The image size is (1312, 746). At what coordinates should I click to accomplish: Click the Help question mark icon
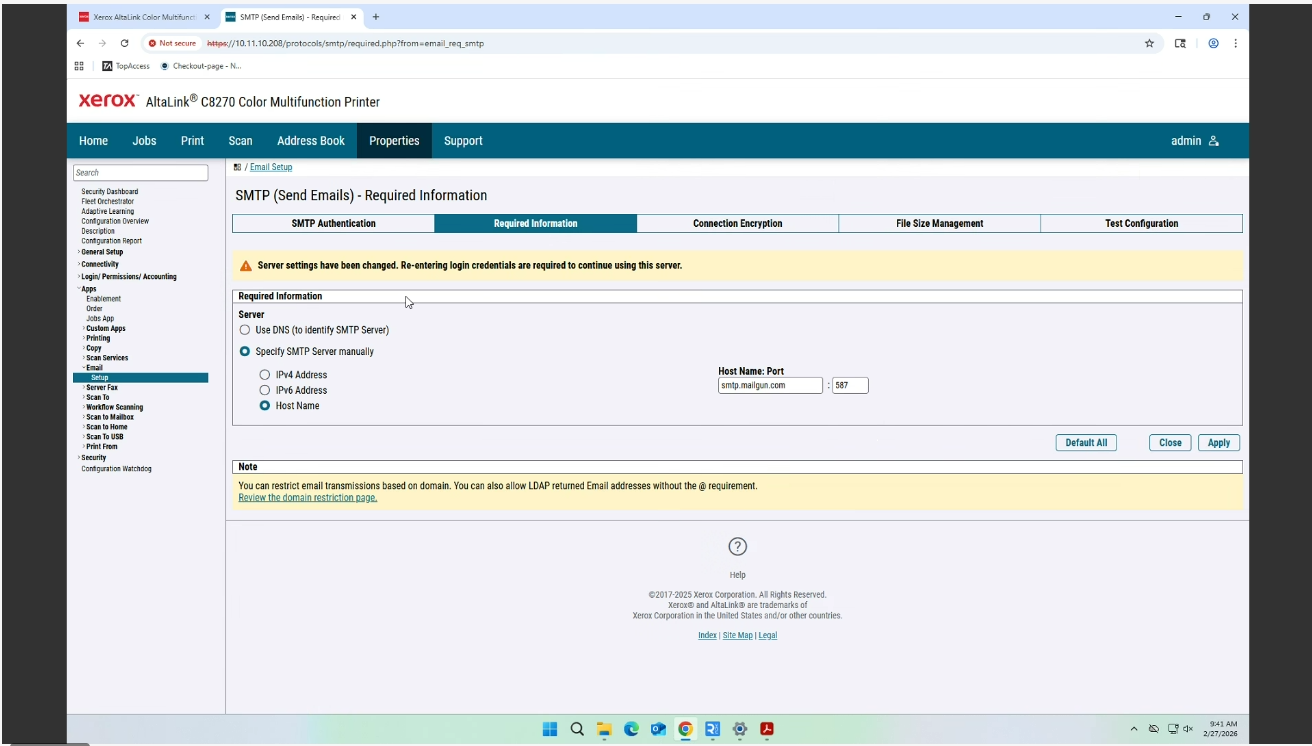tap(738, 546)
